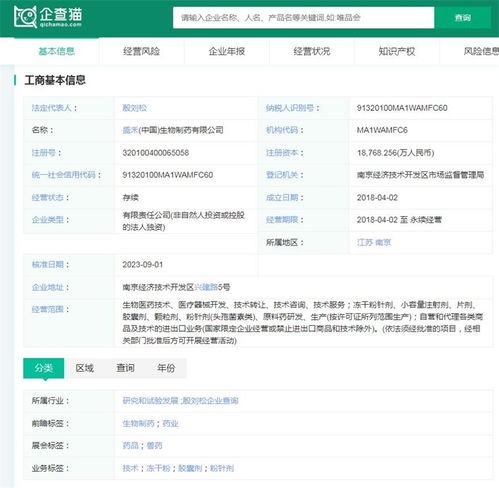Select establishment date 2018-04-02

click(377, 198)
